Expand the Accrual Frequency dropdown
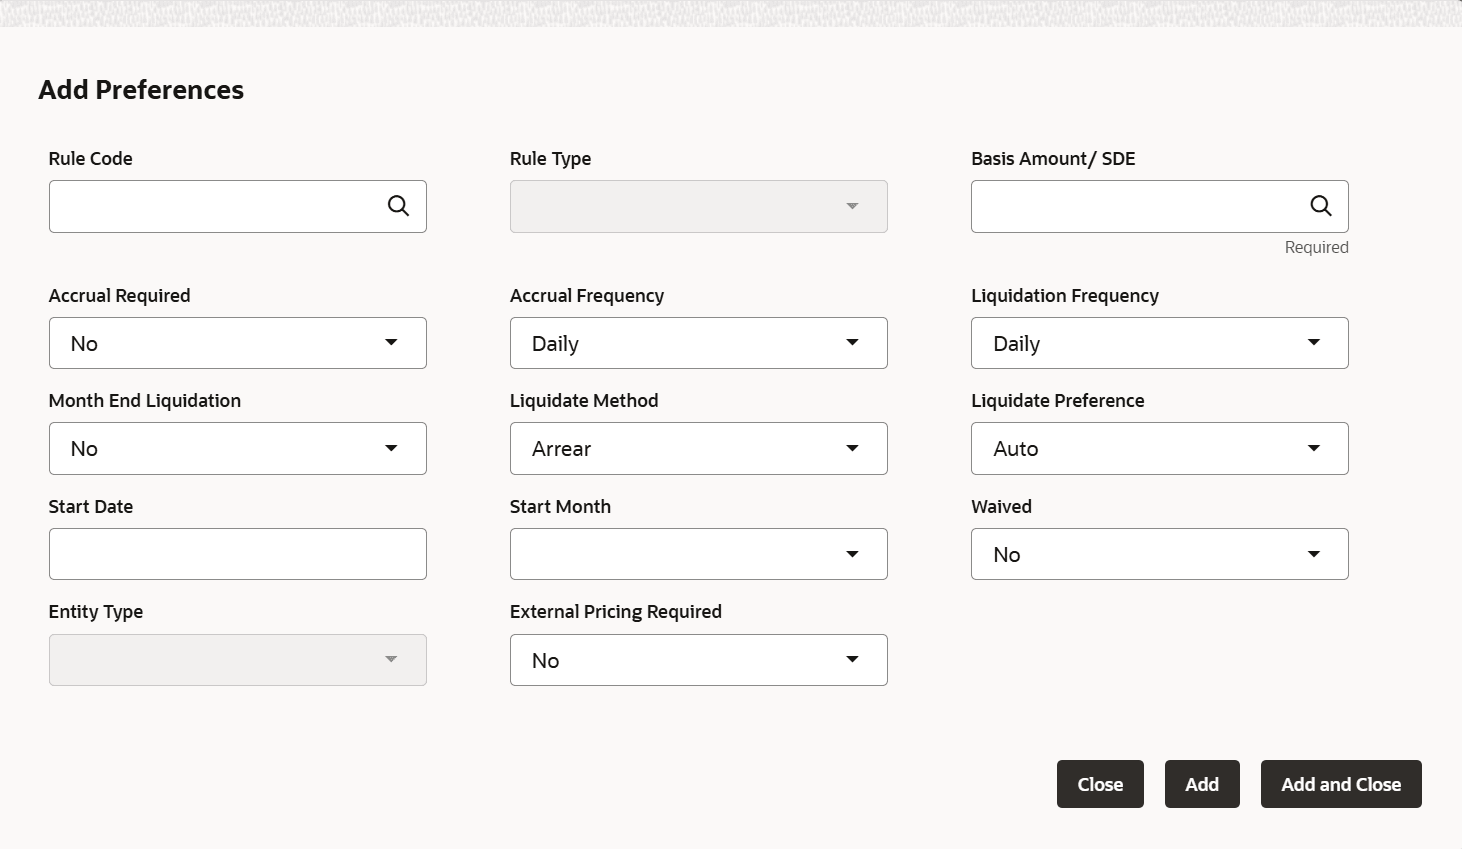 coord(698,343)
